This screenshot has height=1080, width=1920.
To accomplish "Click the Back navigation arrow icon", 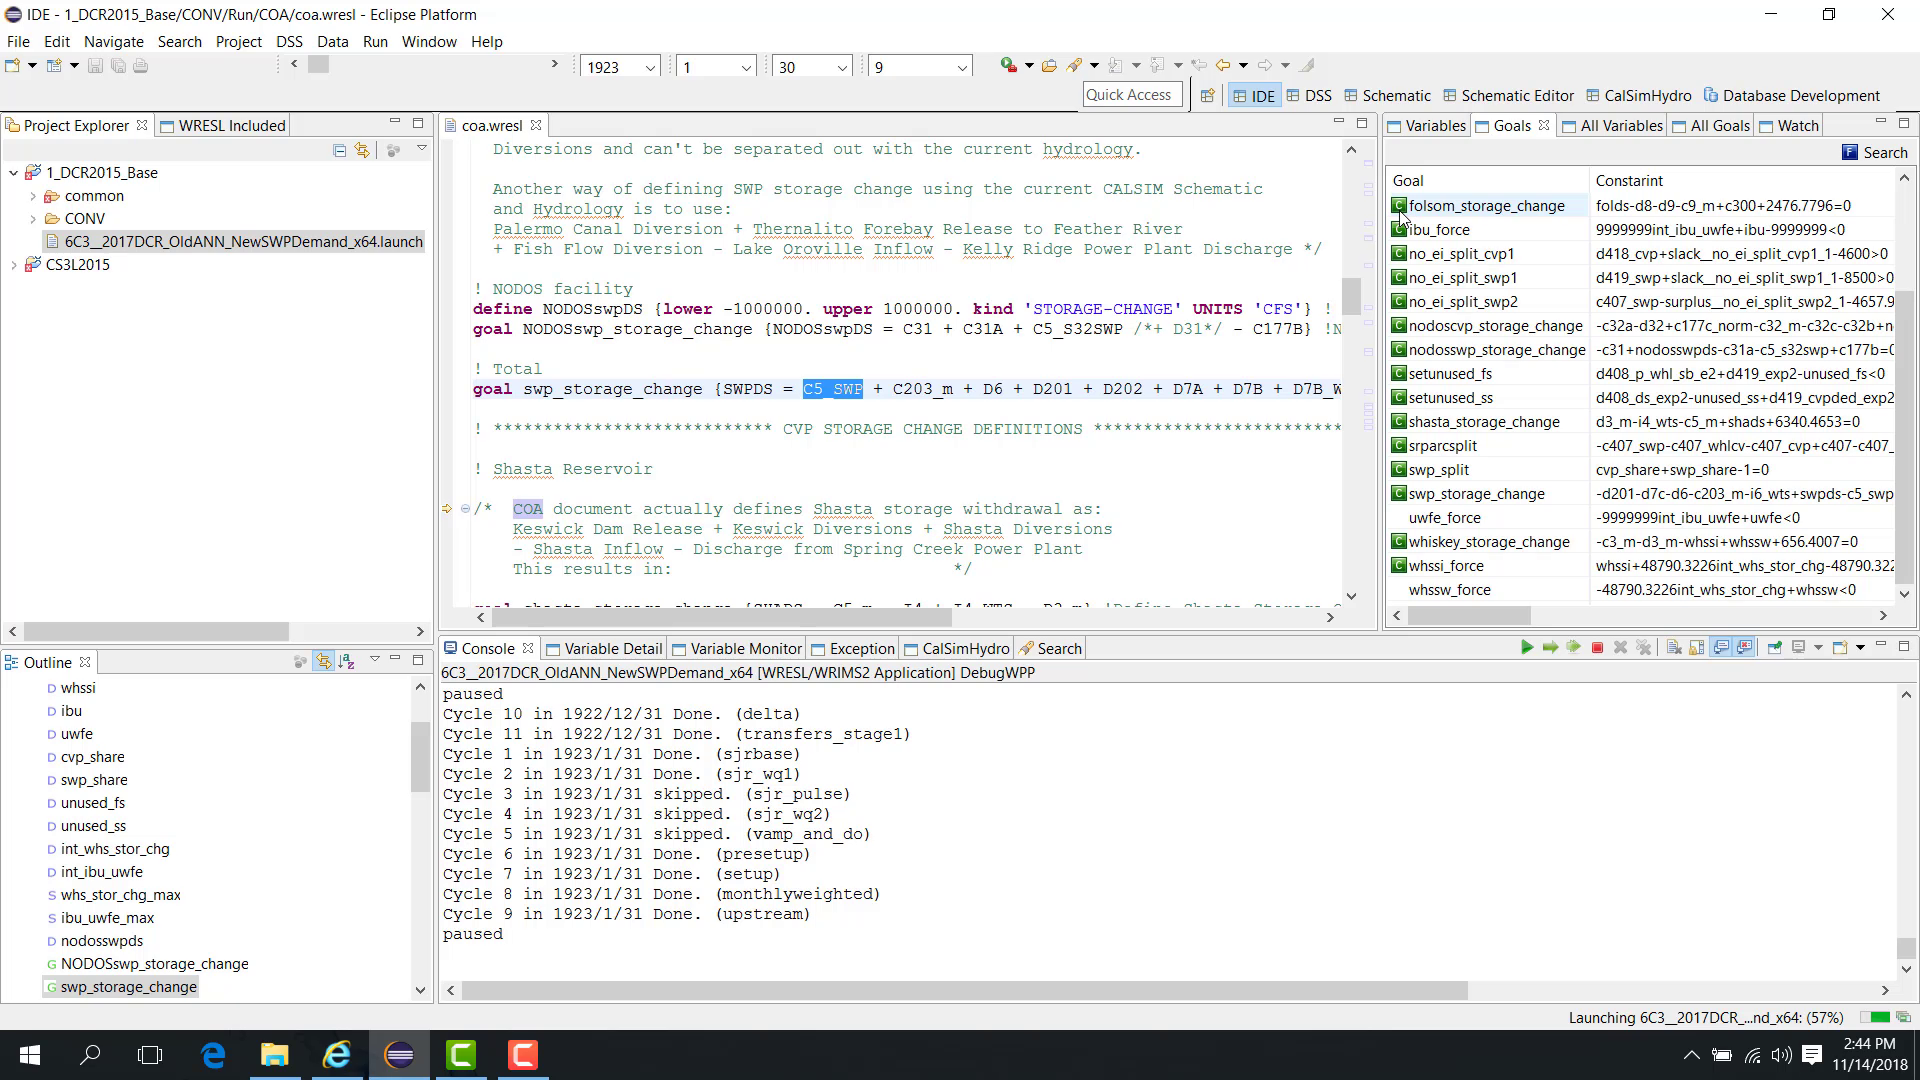I will [x=1222, y=65].
